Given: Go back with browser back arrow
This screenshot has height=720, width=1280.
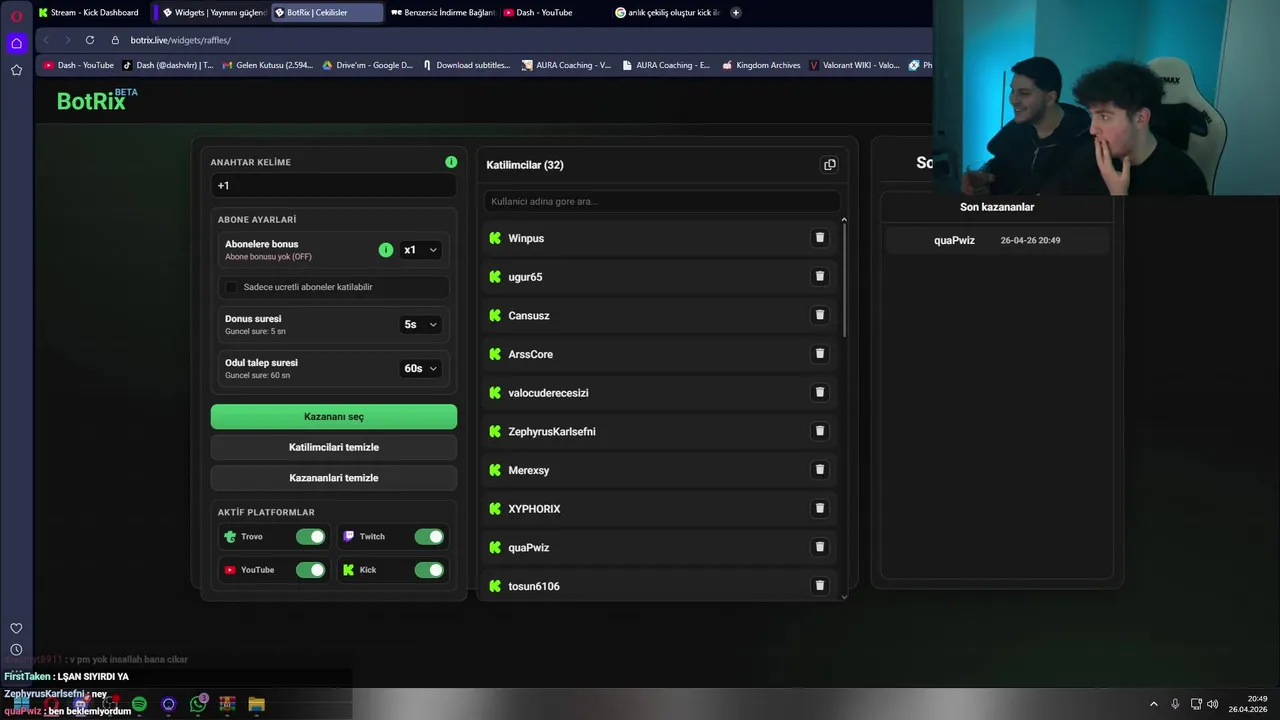Looking at the screenshot, I should (x=46, y=40).
